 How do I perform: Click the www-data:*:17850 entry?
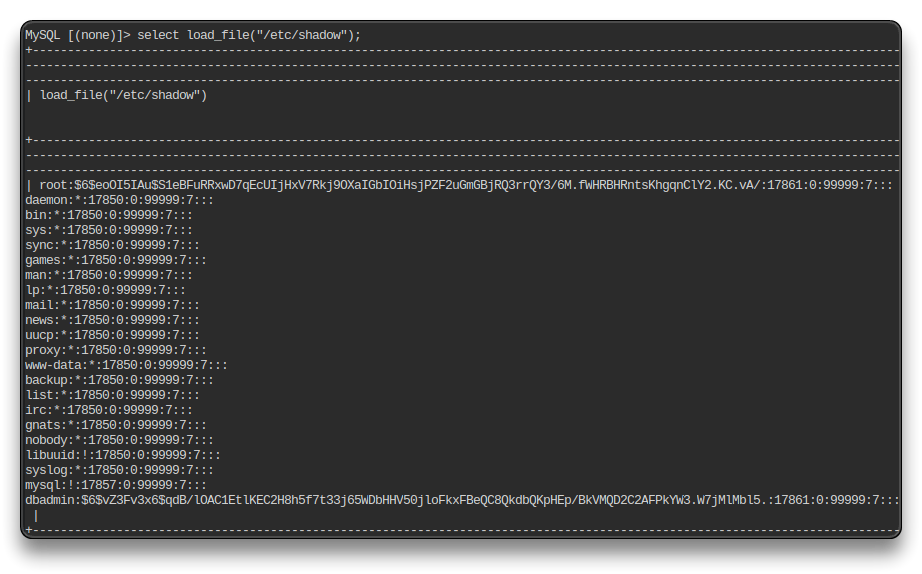(126, 365)
